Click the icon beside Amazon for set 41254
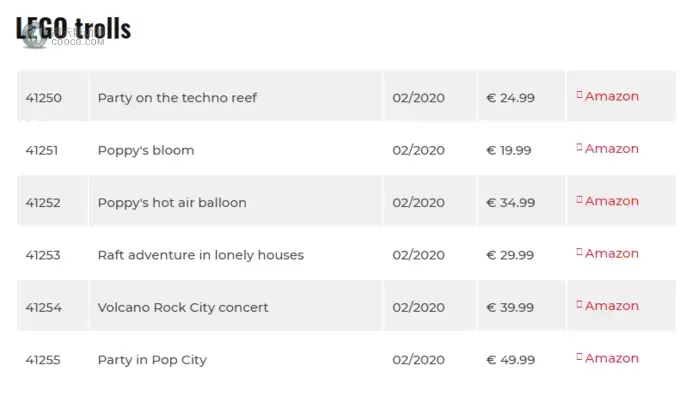 579,304
